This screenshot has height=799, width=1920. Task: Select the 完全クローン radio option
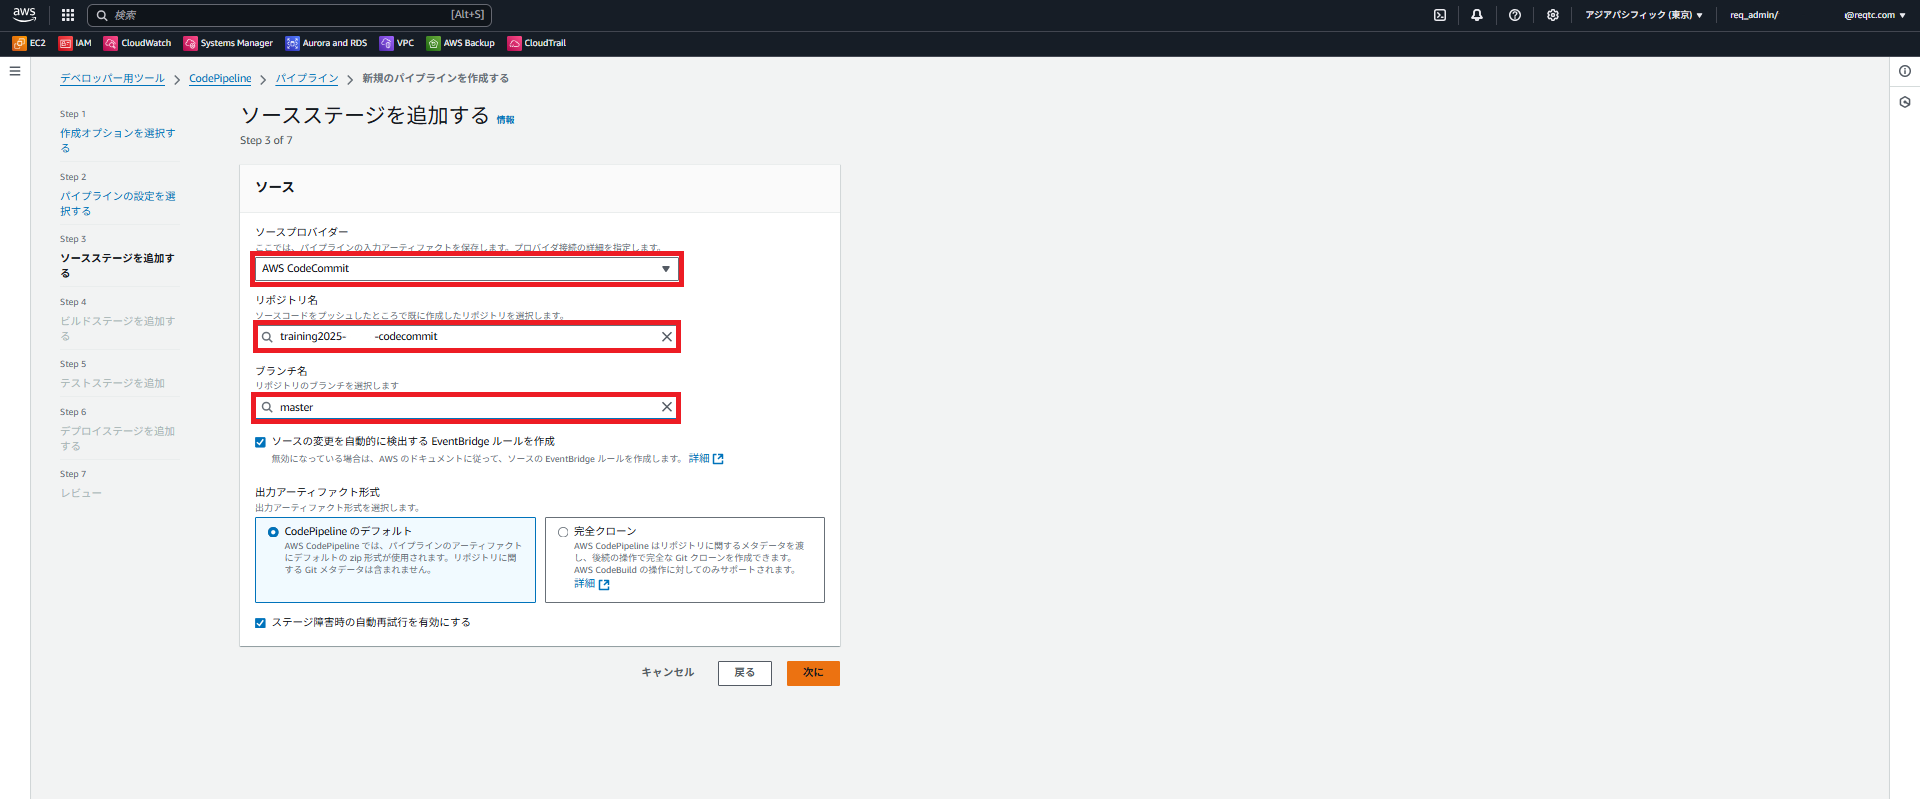(x=563, y=532)
